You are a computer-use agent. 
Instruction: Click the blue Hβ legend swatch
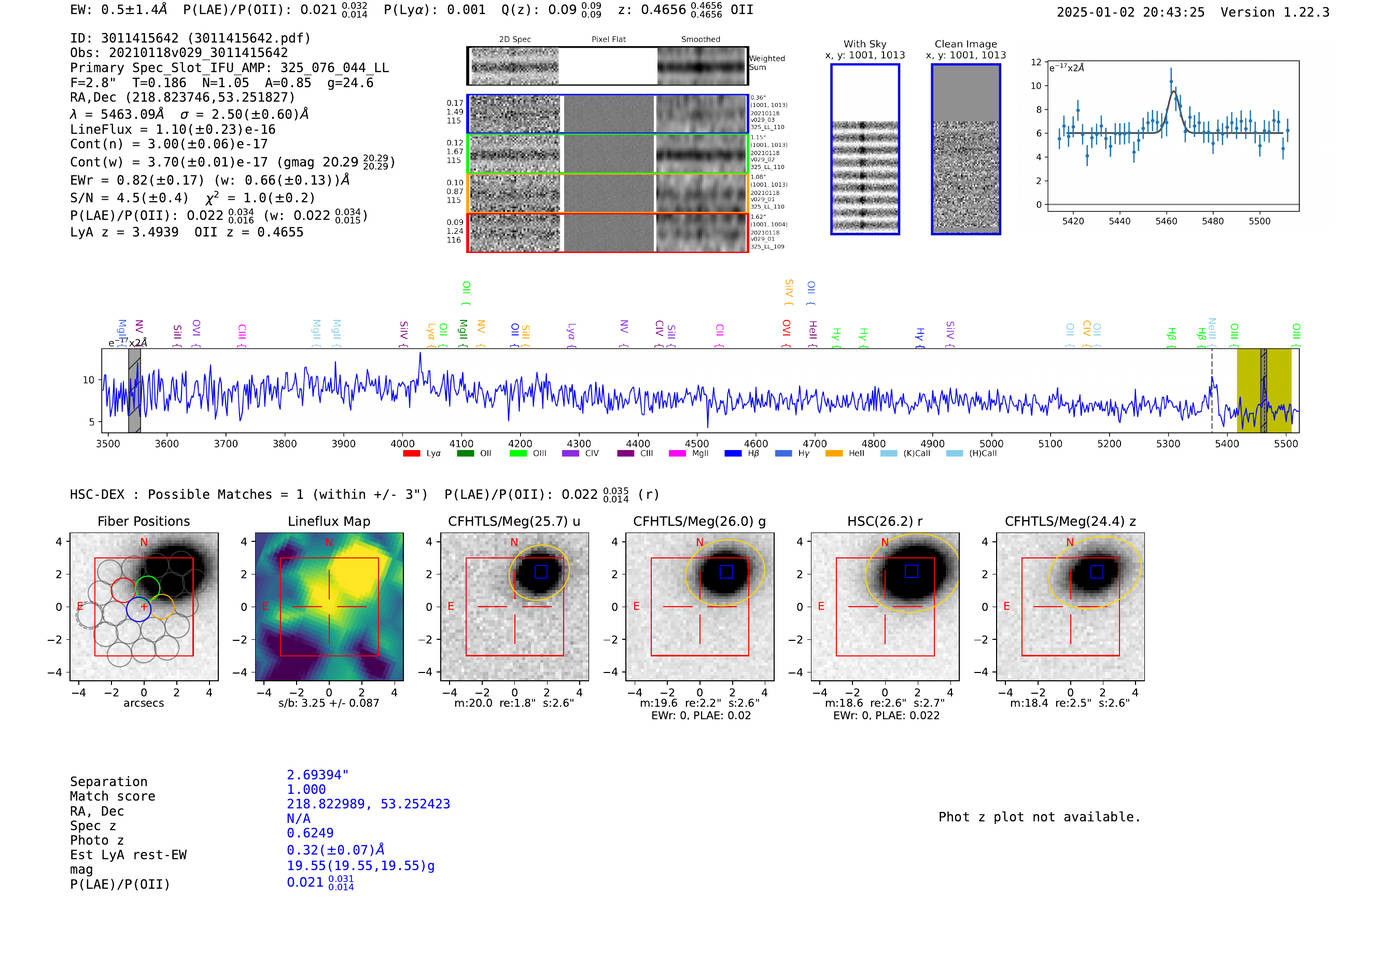click(x=733, y=454)
